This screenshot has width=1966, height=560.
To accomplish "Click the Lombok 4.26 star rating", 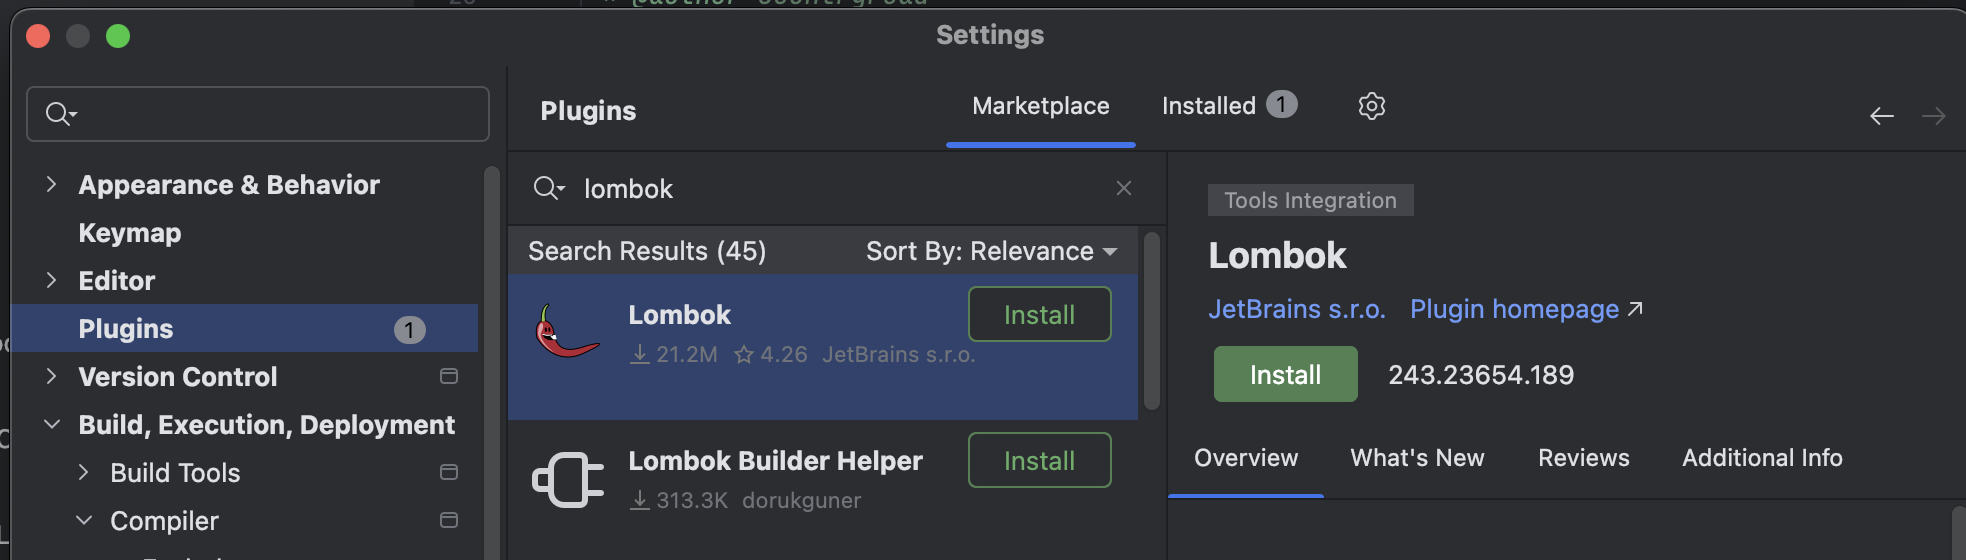I will (771, 355).
